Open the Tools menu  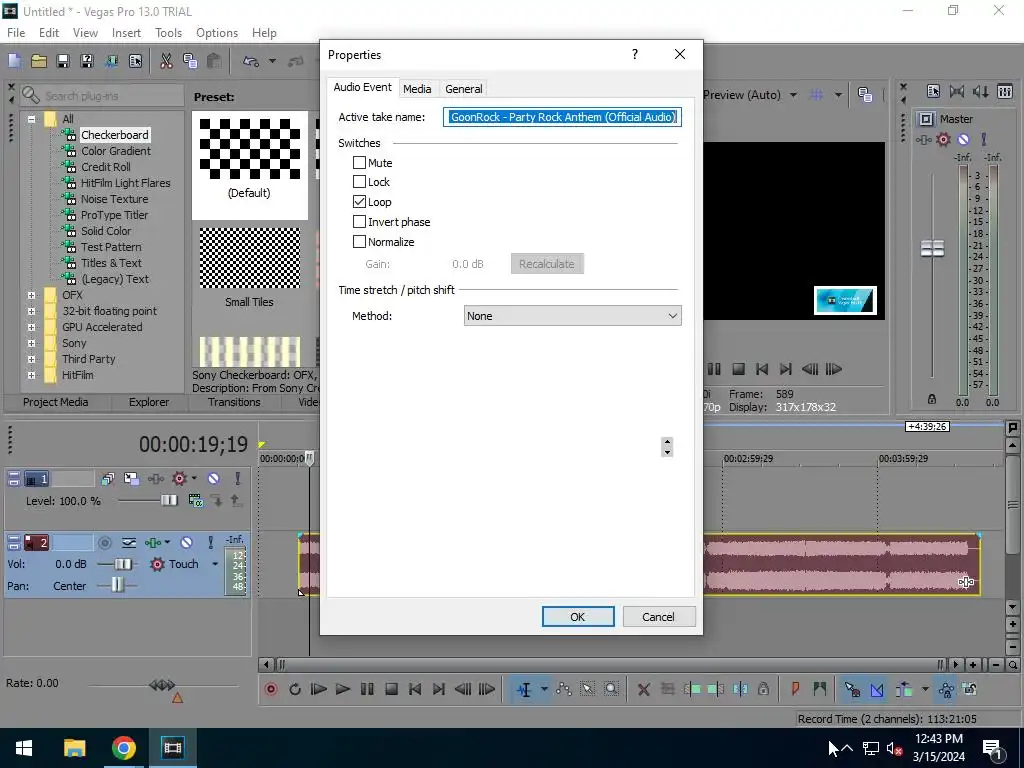click(x=168, y=33)
